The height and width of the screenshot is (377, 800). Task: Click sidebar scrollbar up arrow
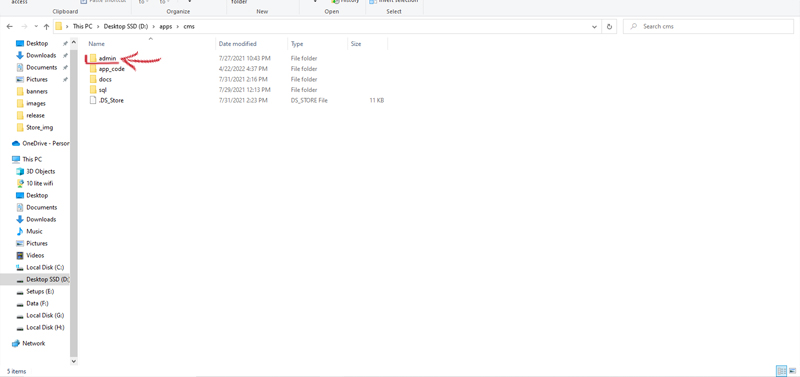pos(73,43)
